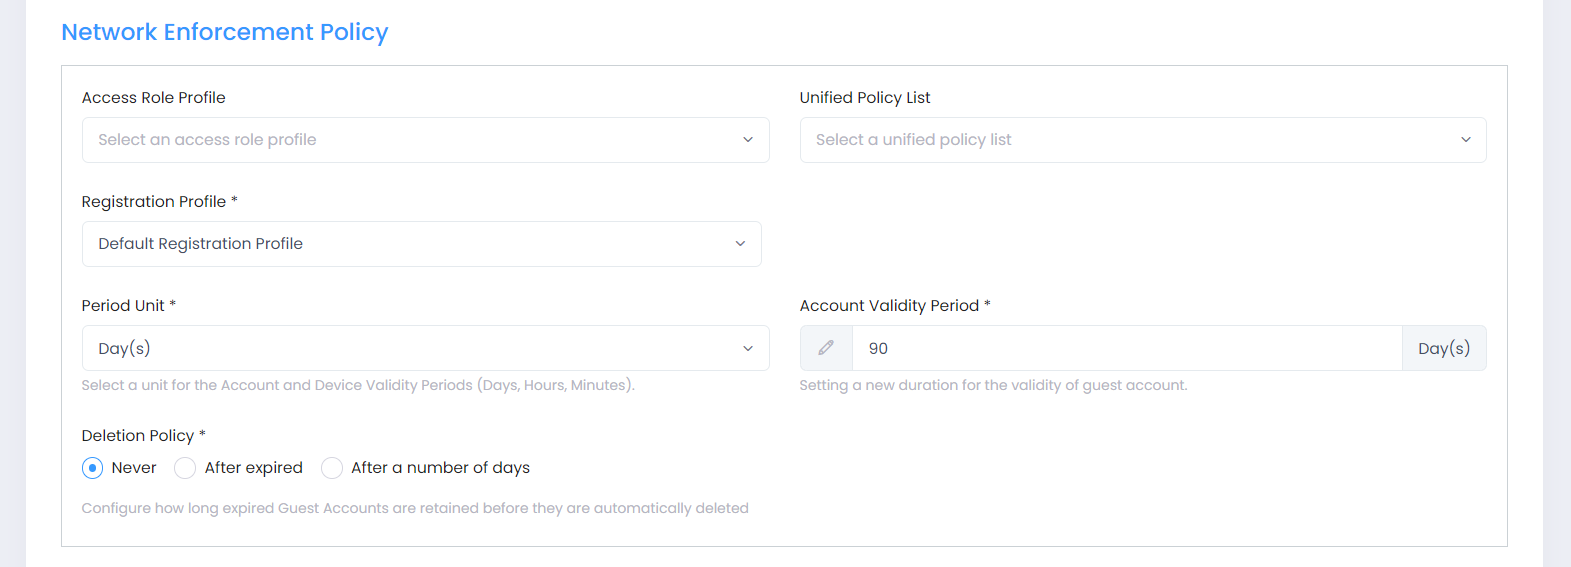The width and height of the screenshot is (1571, 567).
Task: Click the Network Enforcement Policy heading
Action: 225,32
